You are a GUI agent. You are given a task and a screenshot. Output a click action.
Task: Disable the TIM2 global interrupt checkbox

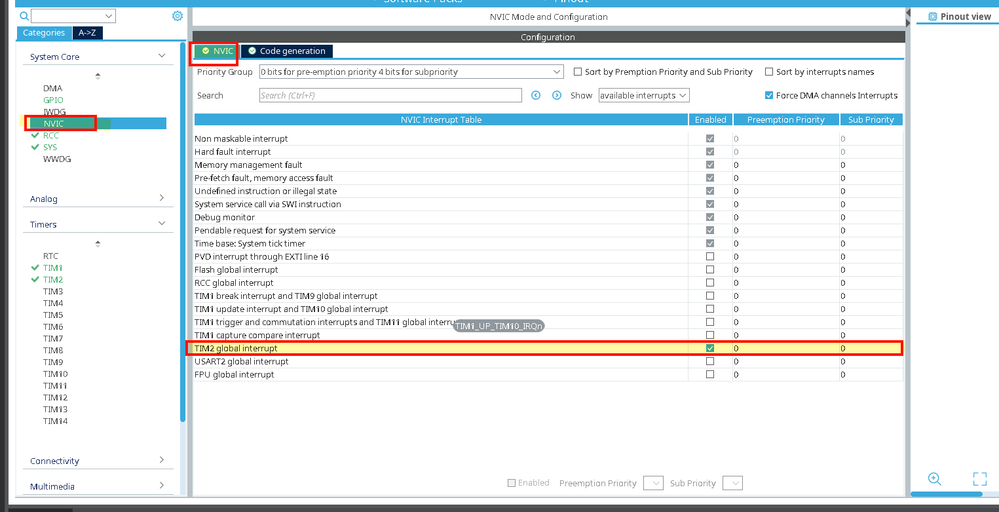click(x=710, y=348)
